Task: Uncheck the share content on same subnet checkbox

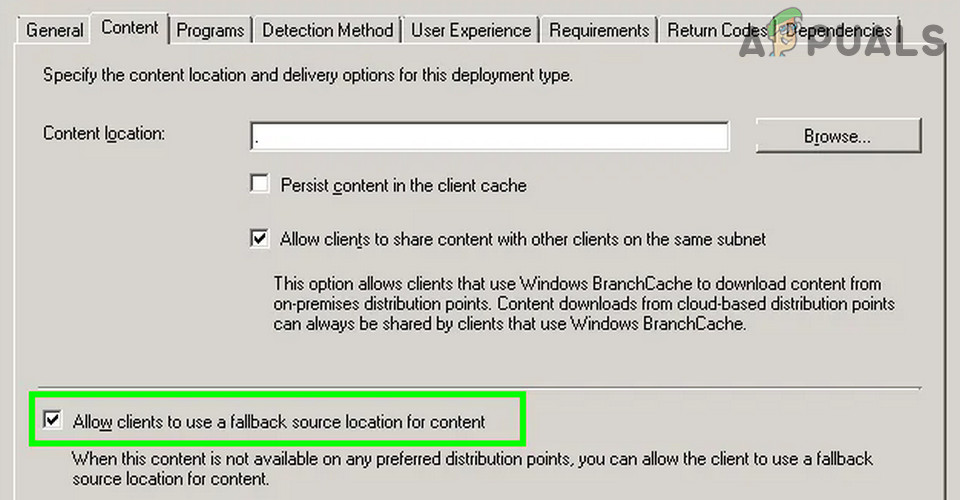Action: click(260, 239)
